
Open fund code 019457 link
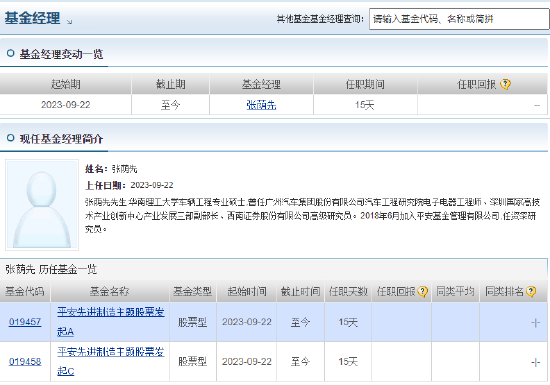25,322
